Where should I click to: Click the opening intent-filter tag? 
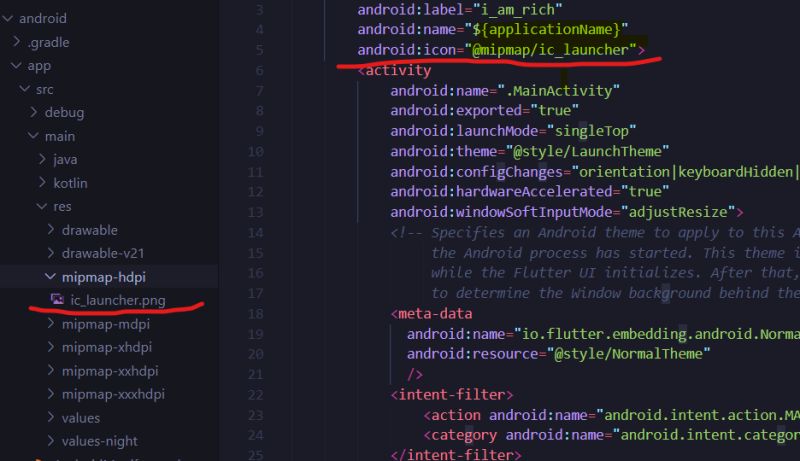click(x=452, y=394)
